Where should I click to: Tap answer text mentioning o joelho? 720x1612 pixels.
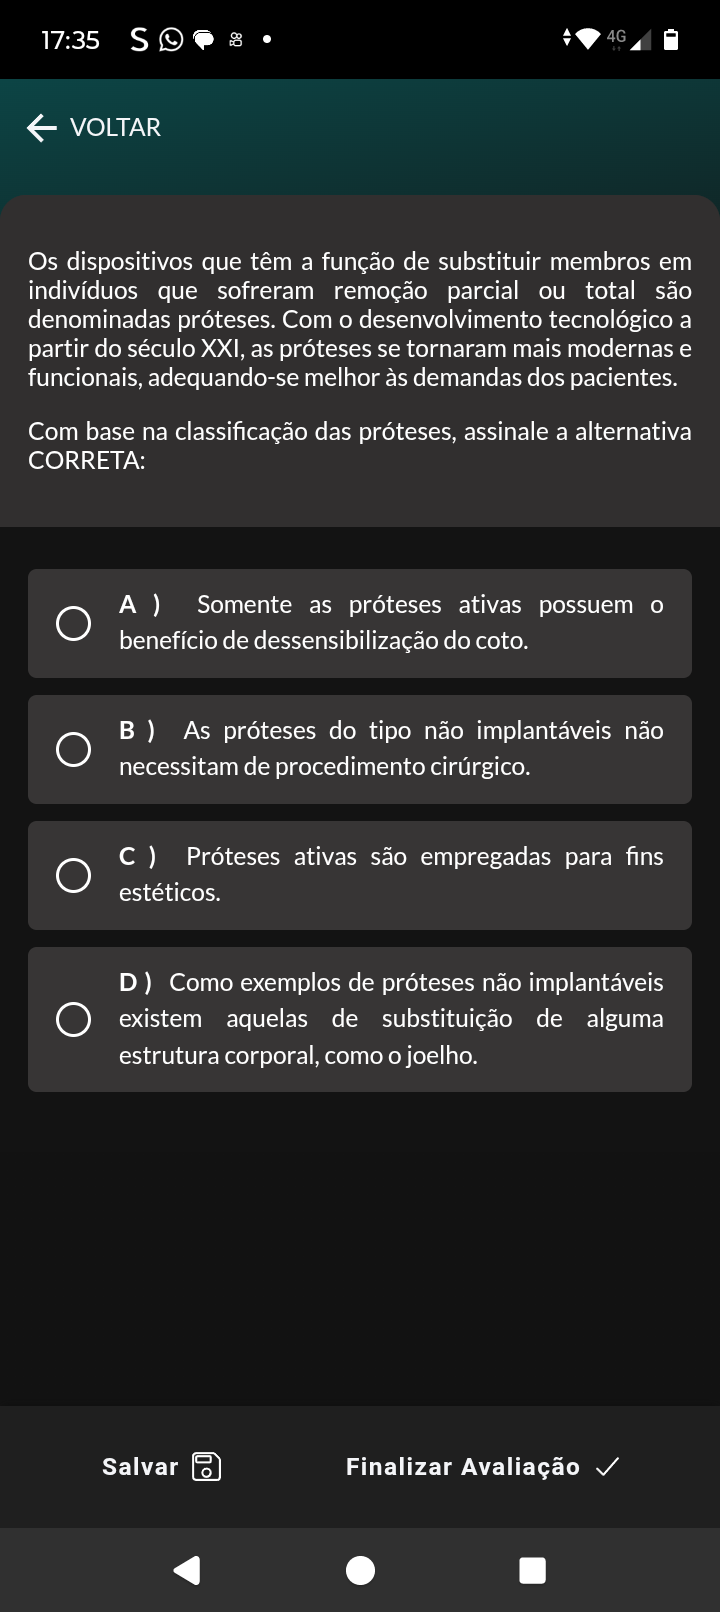coord(390,1019)
